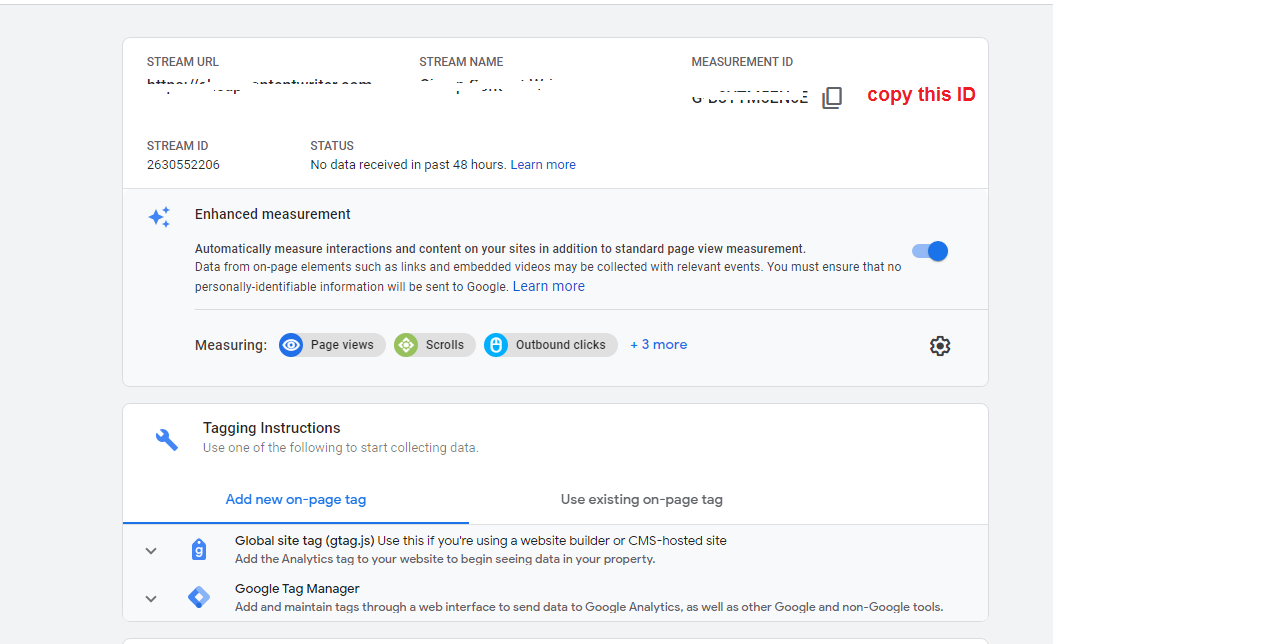
Task: Open the Enhanced measurement settings gear
Action: (x=940, y=346)
